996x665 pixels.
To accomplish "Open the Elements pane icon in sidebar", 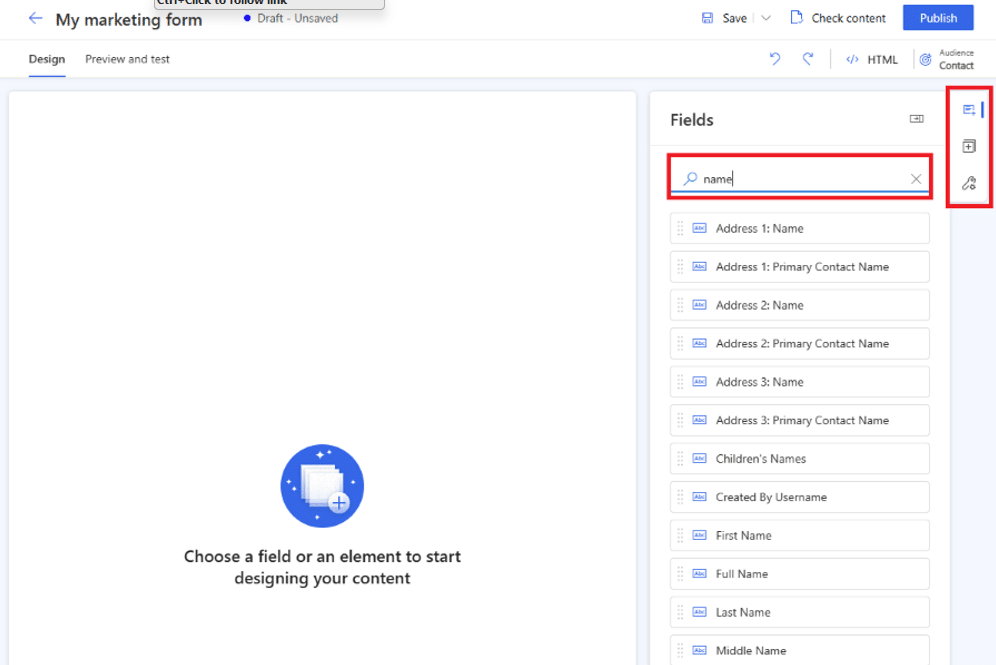I will (968, 147).
